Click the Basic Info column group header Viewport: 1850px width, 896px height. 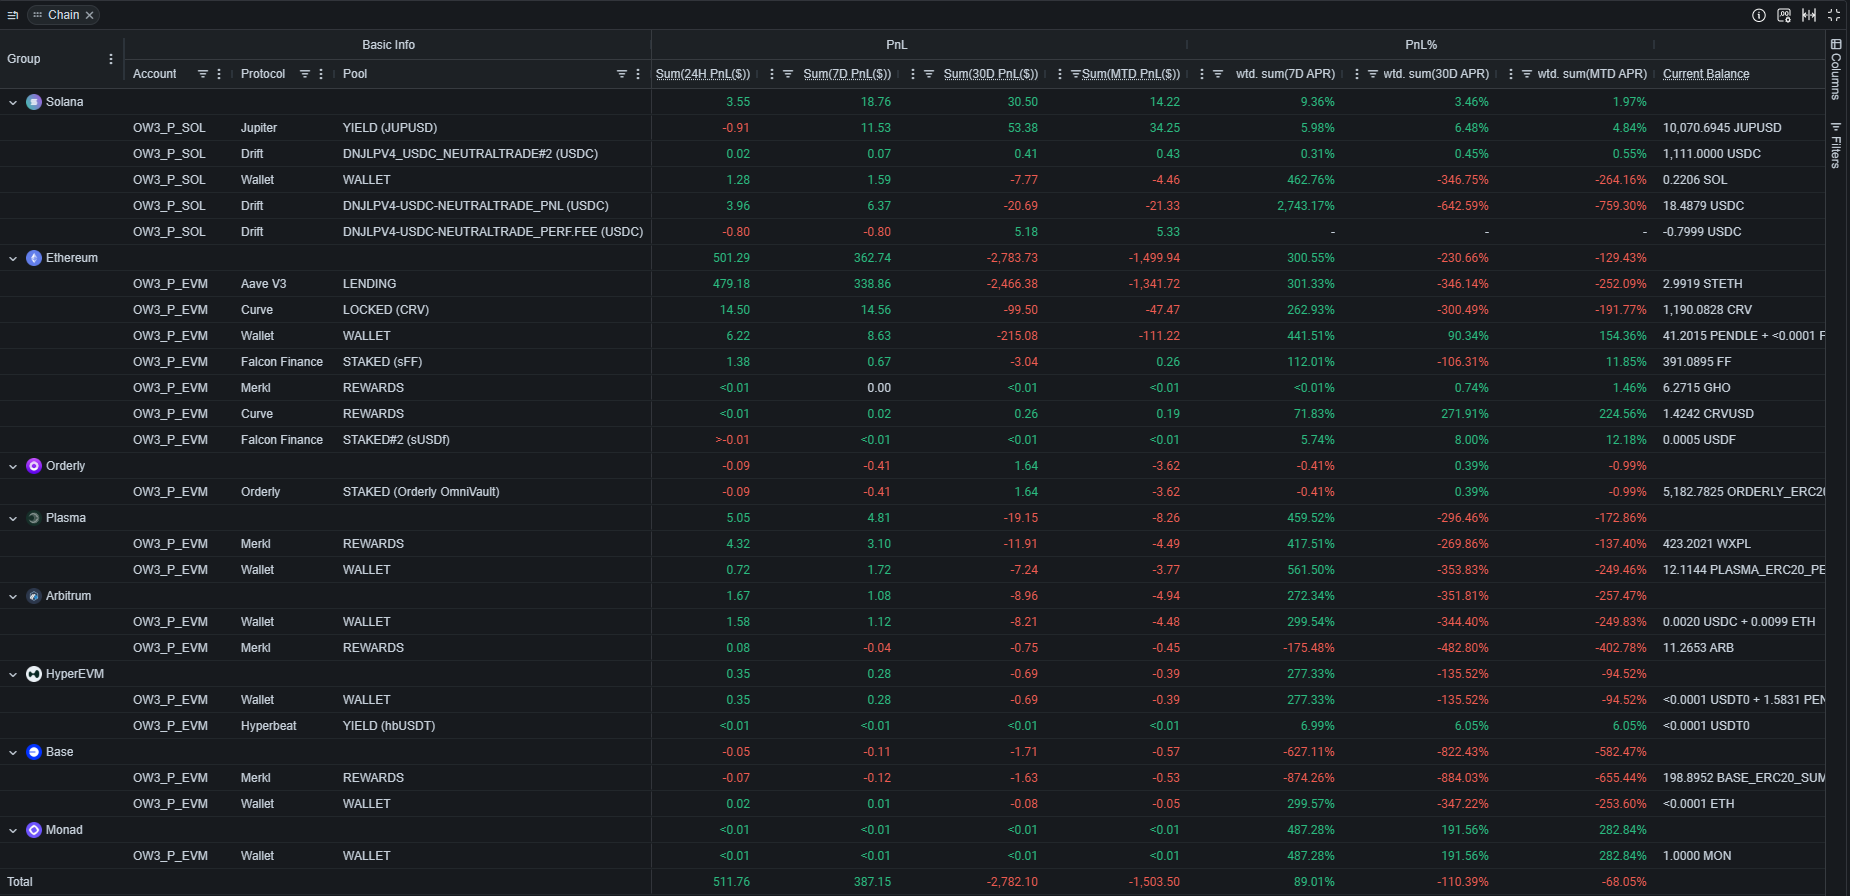(x=388, y=45)
